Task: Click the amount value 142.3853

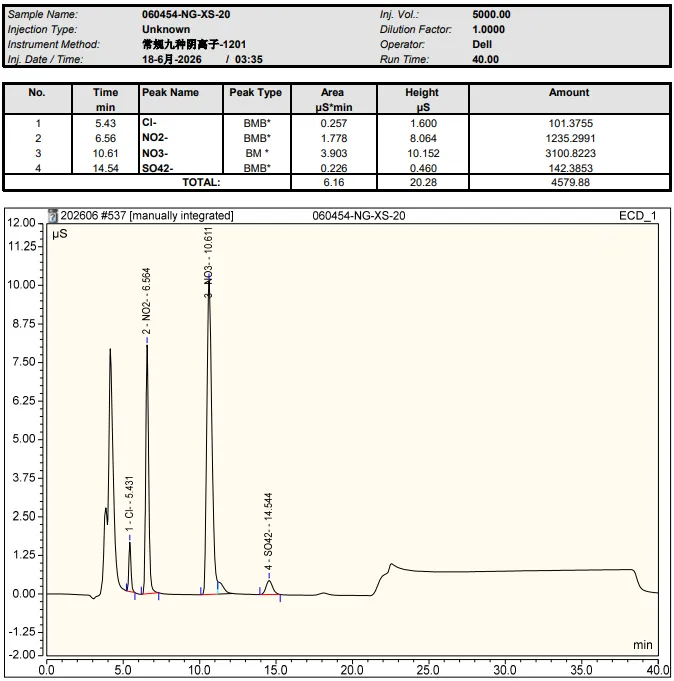Action: (x=571, y=168)
